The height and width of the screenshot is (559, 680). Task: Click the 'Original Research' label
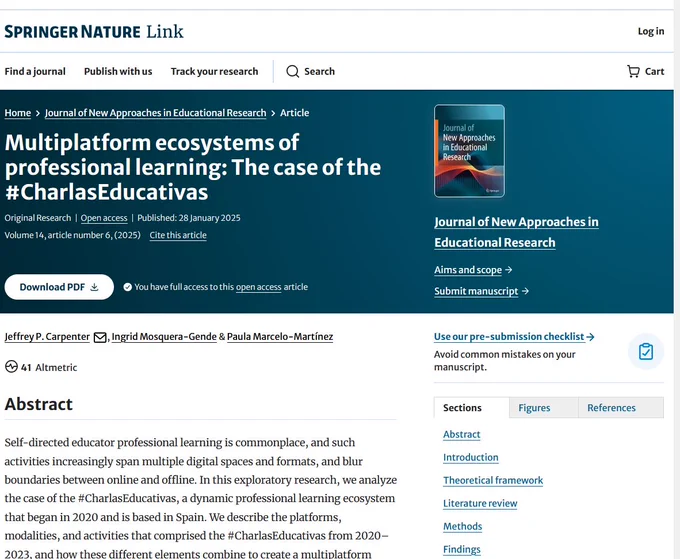[38, 218]
